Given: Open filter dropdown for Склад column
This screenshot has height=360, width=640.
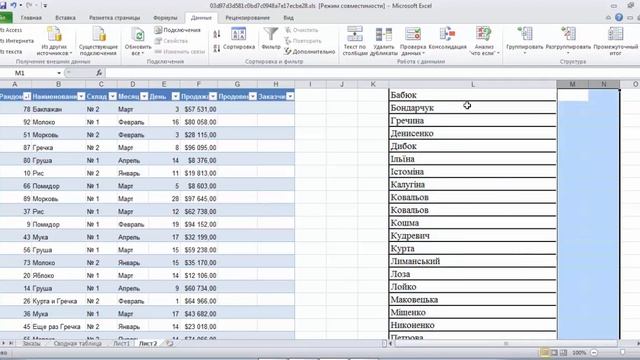Looking at the screenshot, I should (x=112, y=96).
